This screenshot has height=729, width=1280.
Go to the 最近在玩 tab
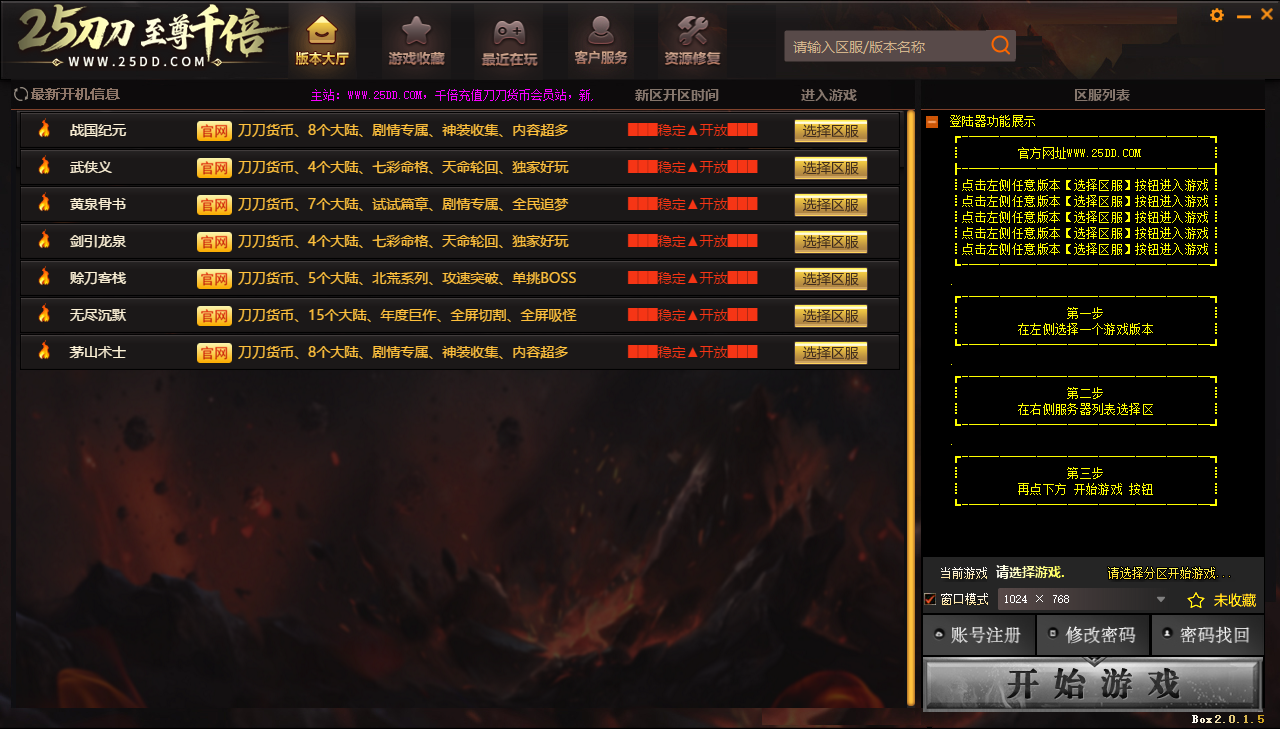510,41
